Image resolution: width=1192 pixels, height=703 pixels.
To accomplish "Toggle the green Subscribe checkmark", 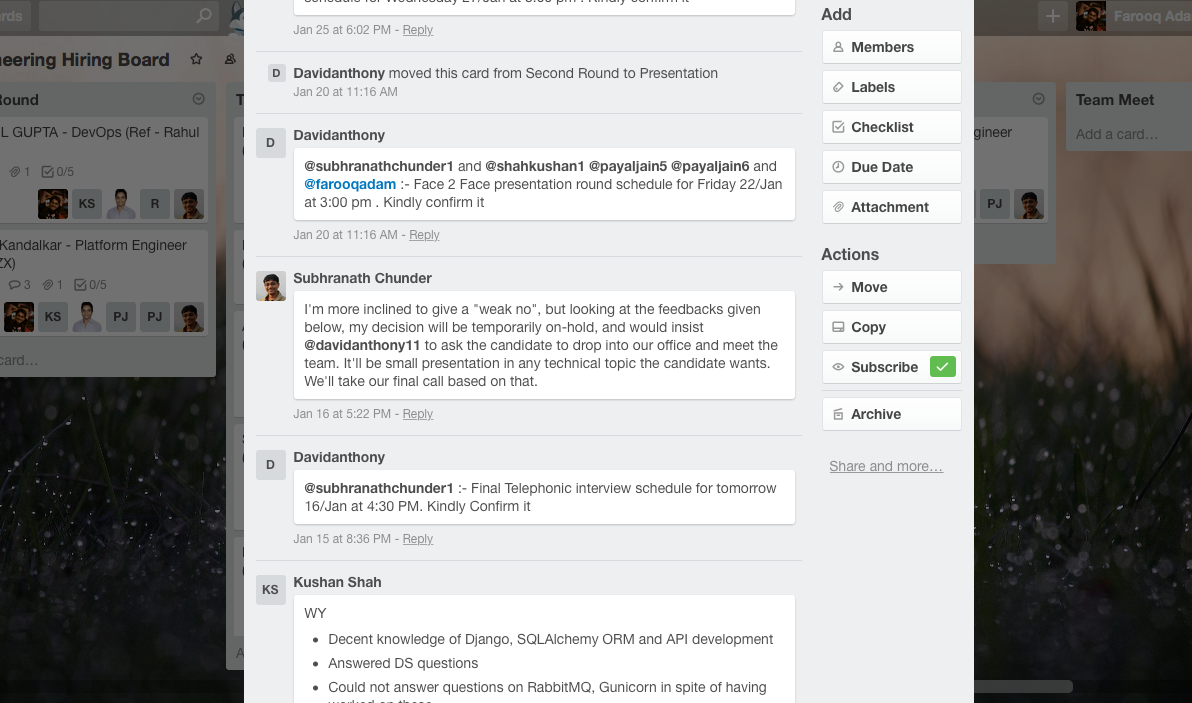I will (x=942, y=367).
